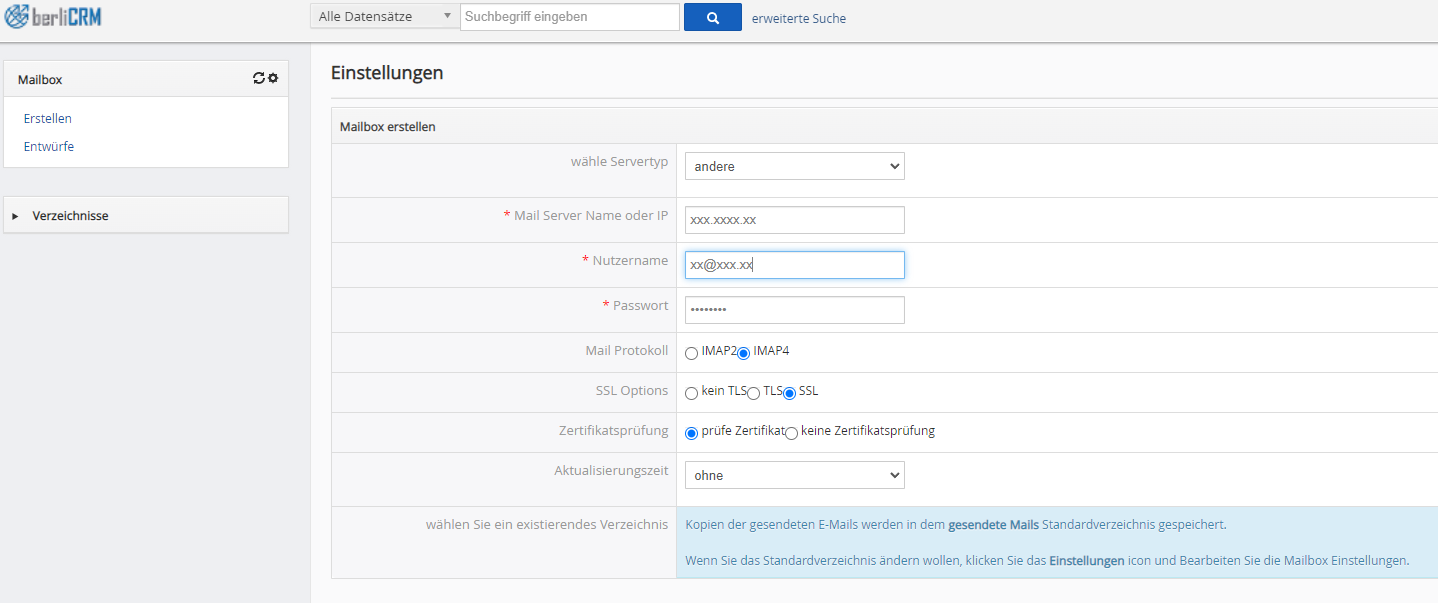This screenshot has height=603, width=1438.
Task: Select the IMAP2 protocol radio button
Action: pos(691,353)
